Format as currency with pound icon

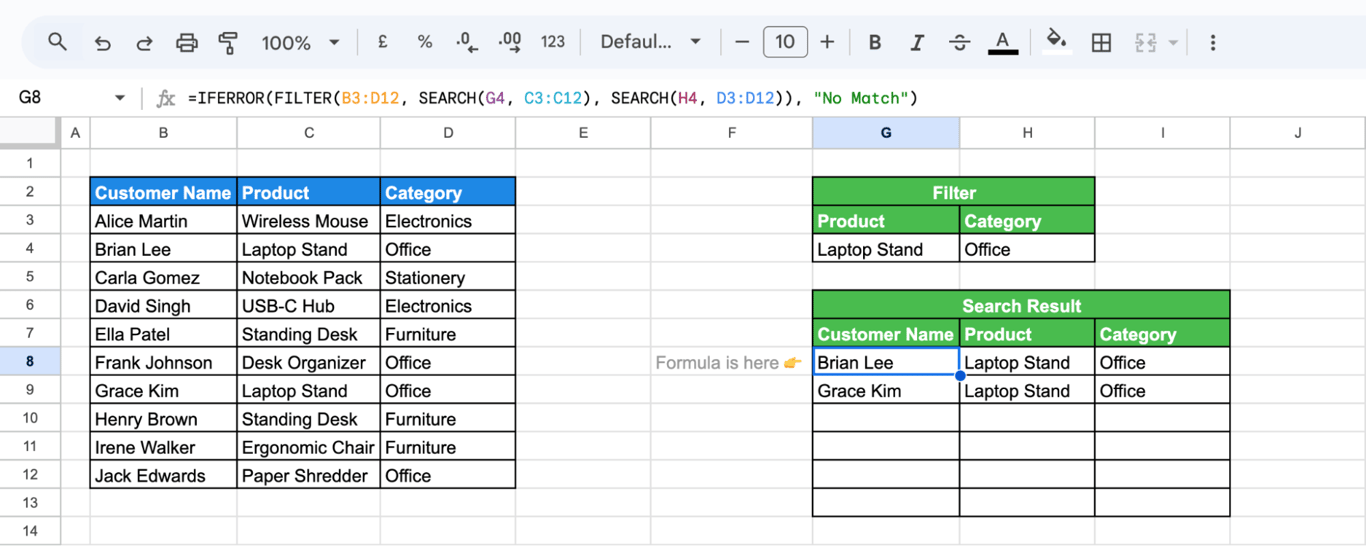point(383,42)
